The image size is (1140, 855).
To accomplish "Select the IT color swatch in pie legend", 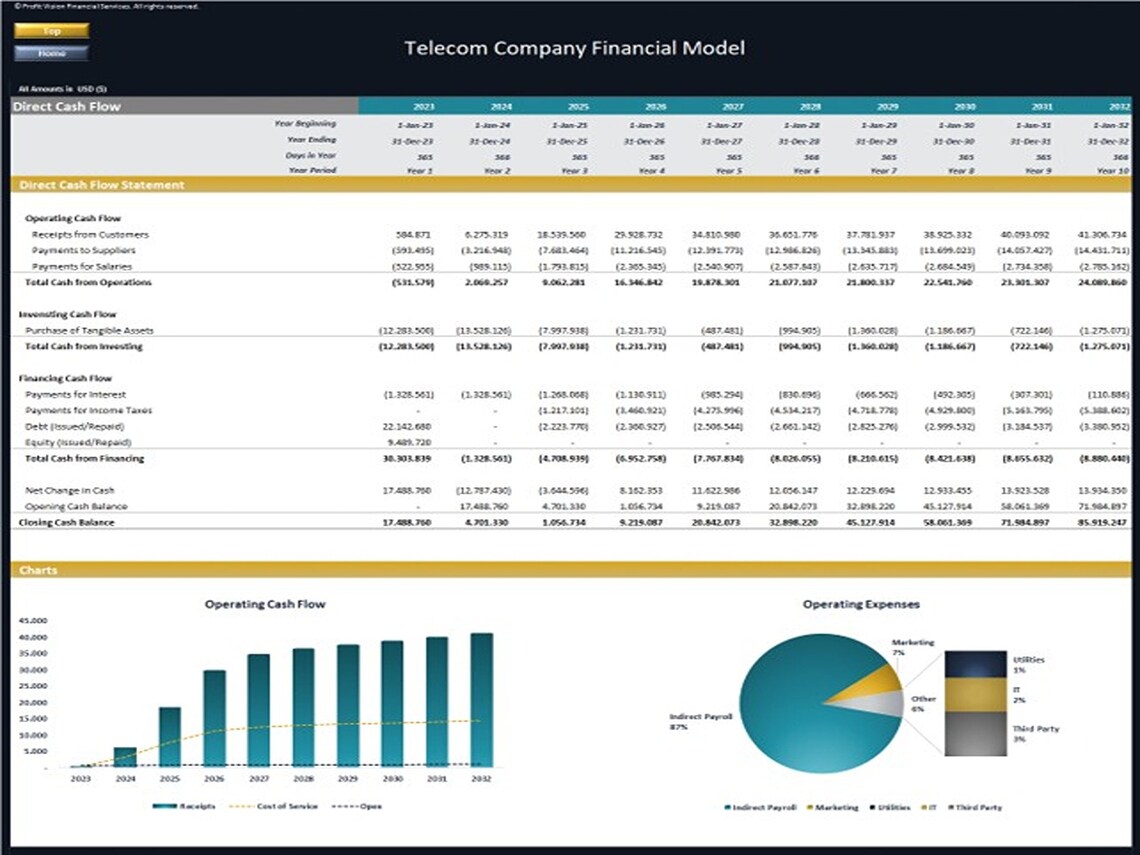I will 923,807.
